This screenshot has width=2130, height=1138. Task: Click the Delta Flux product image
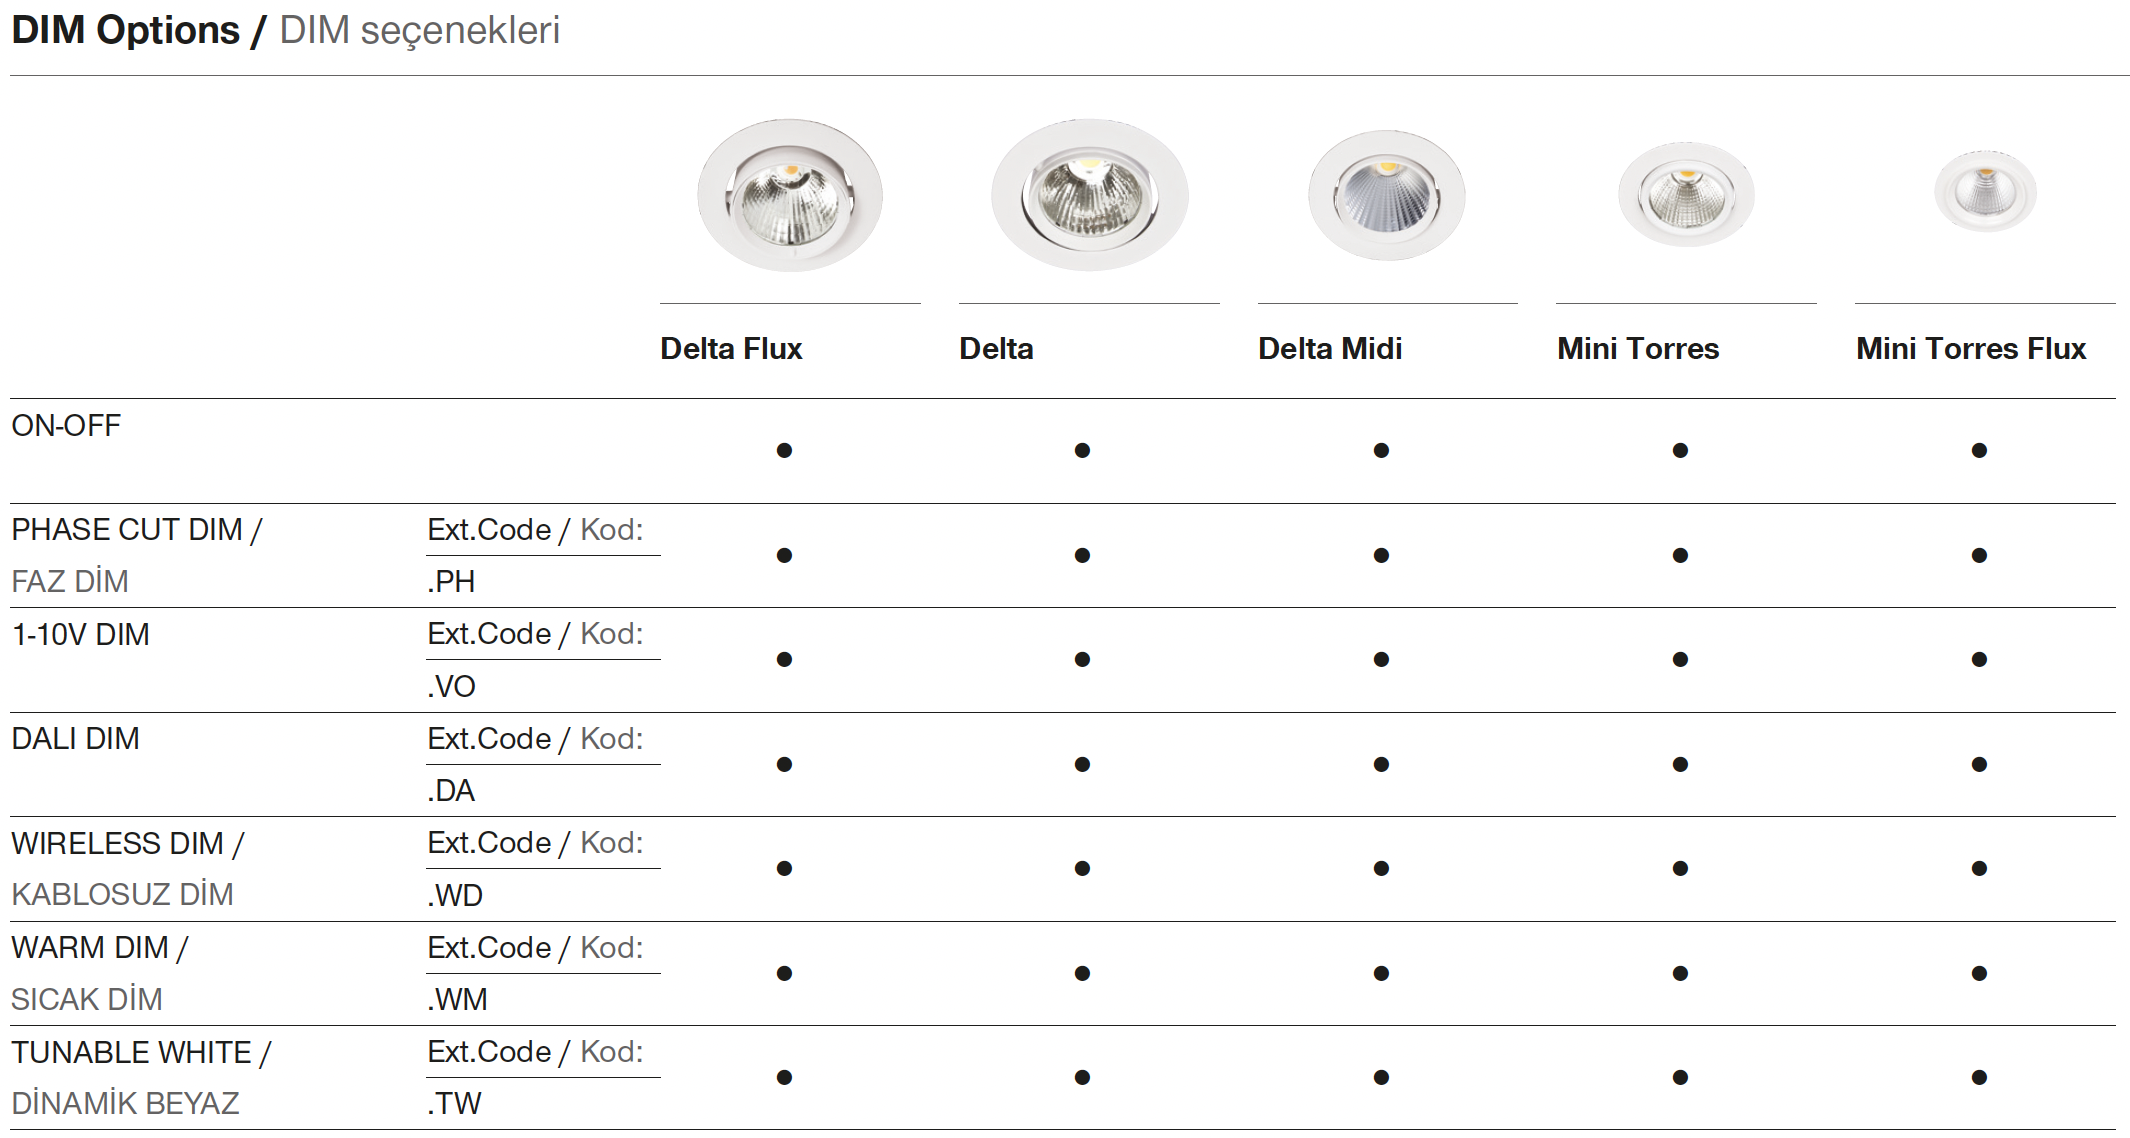click(x=789, y=195)
